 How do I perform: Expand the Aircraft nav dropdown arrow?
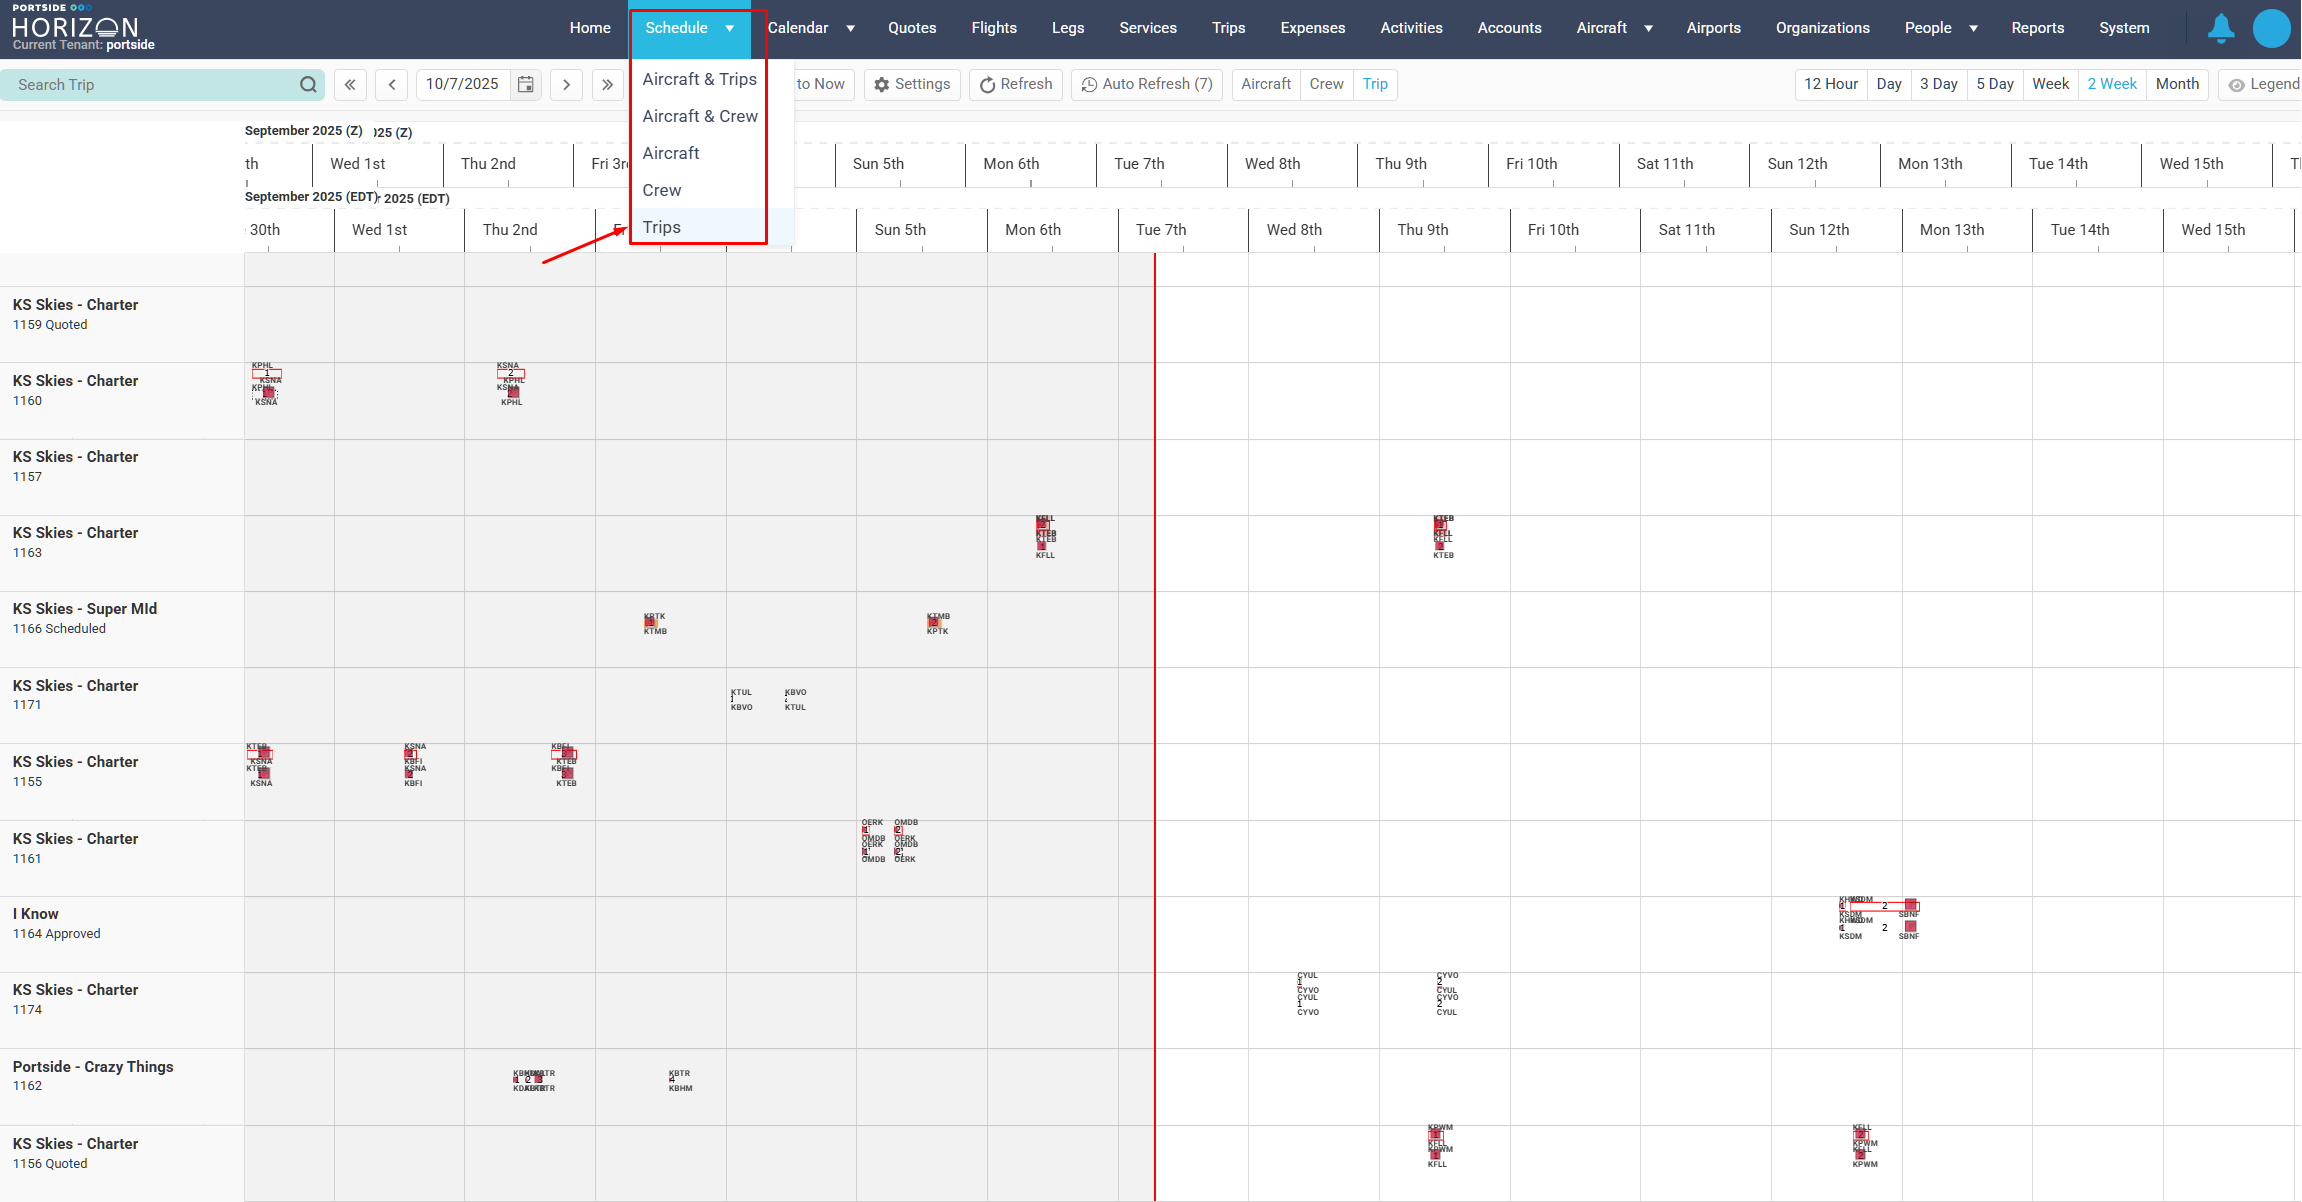click(1648, 28)
